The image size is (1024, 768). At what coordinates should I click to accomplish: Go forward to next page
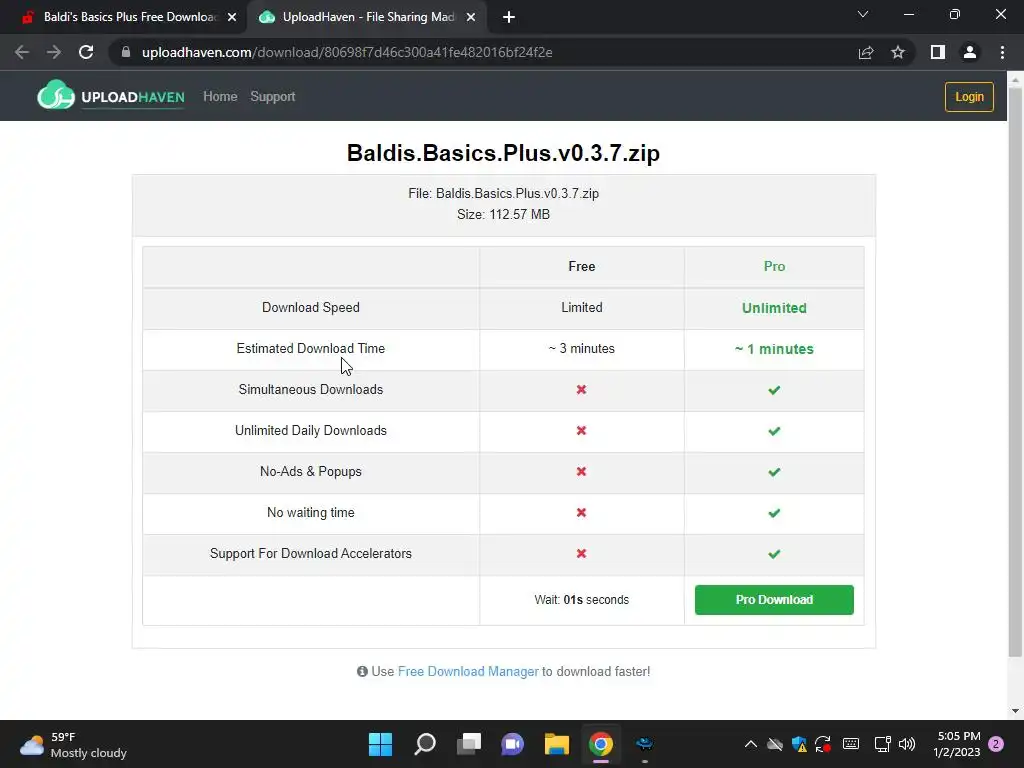point(54,52)
